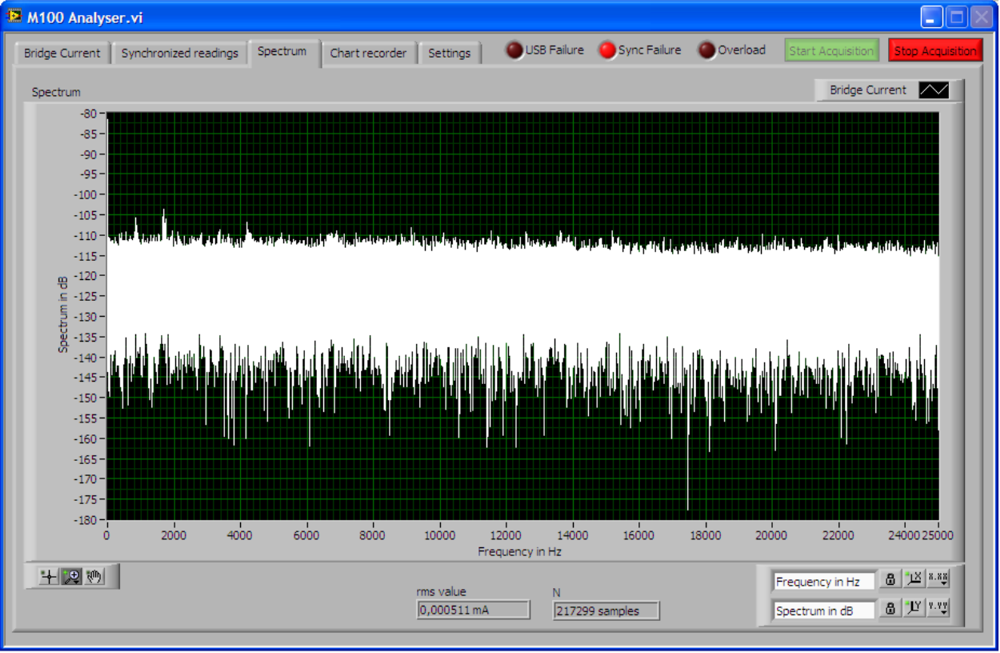
Task: Open the zoom tool options menu
Action: [78, 581]
